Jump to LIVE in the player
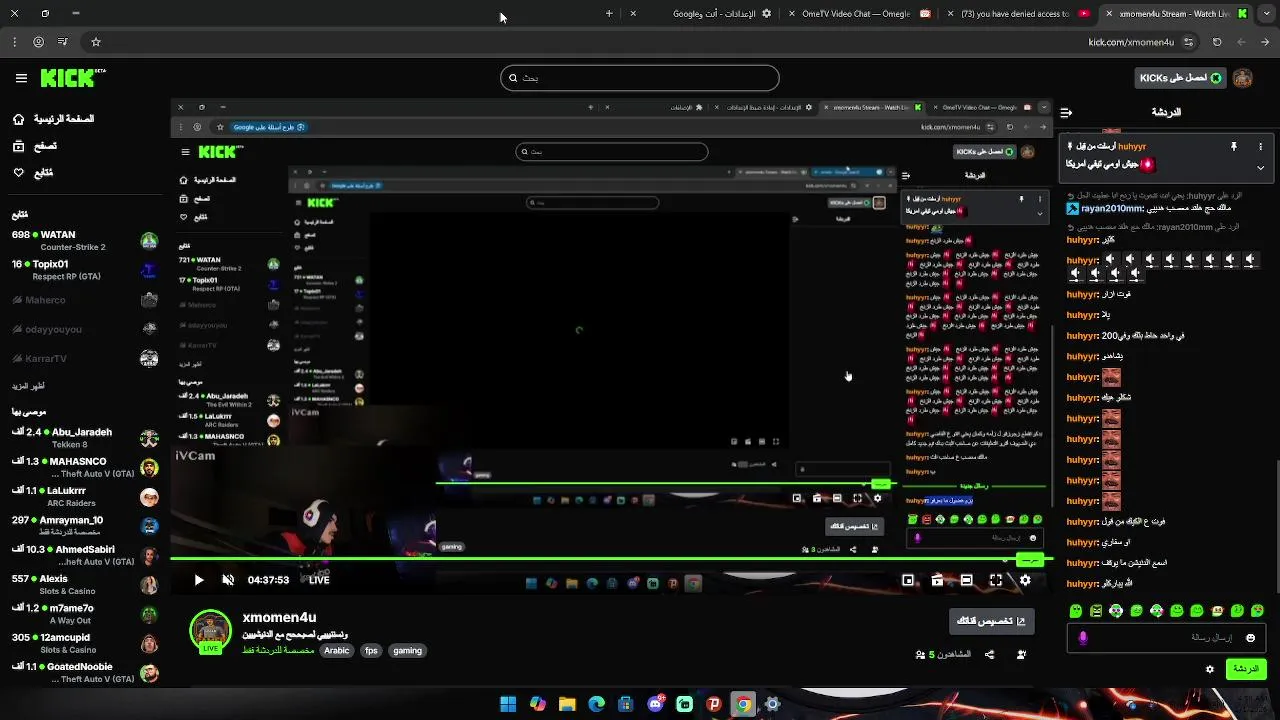 tap(319, 580)
